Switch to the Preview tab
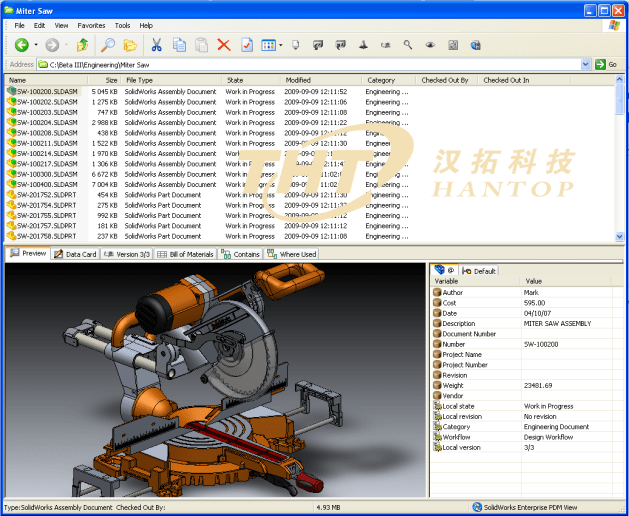This screenshot has height=516, width=629. (28, 253)
